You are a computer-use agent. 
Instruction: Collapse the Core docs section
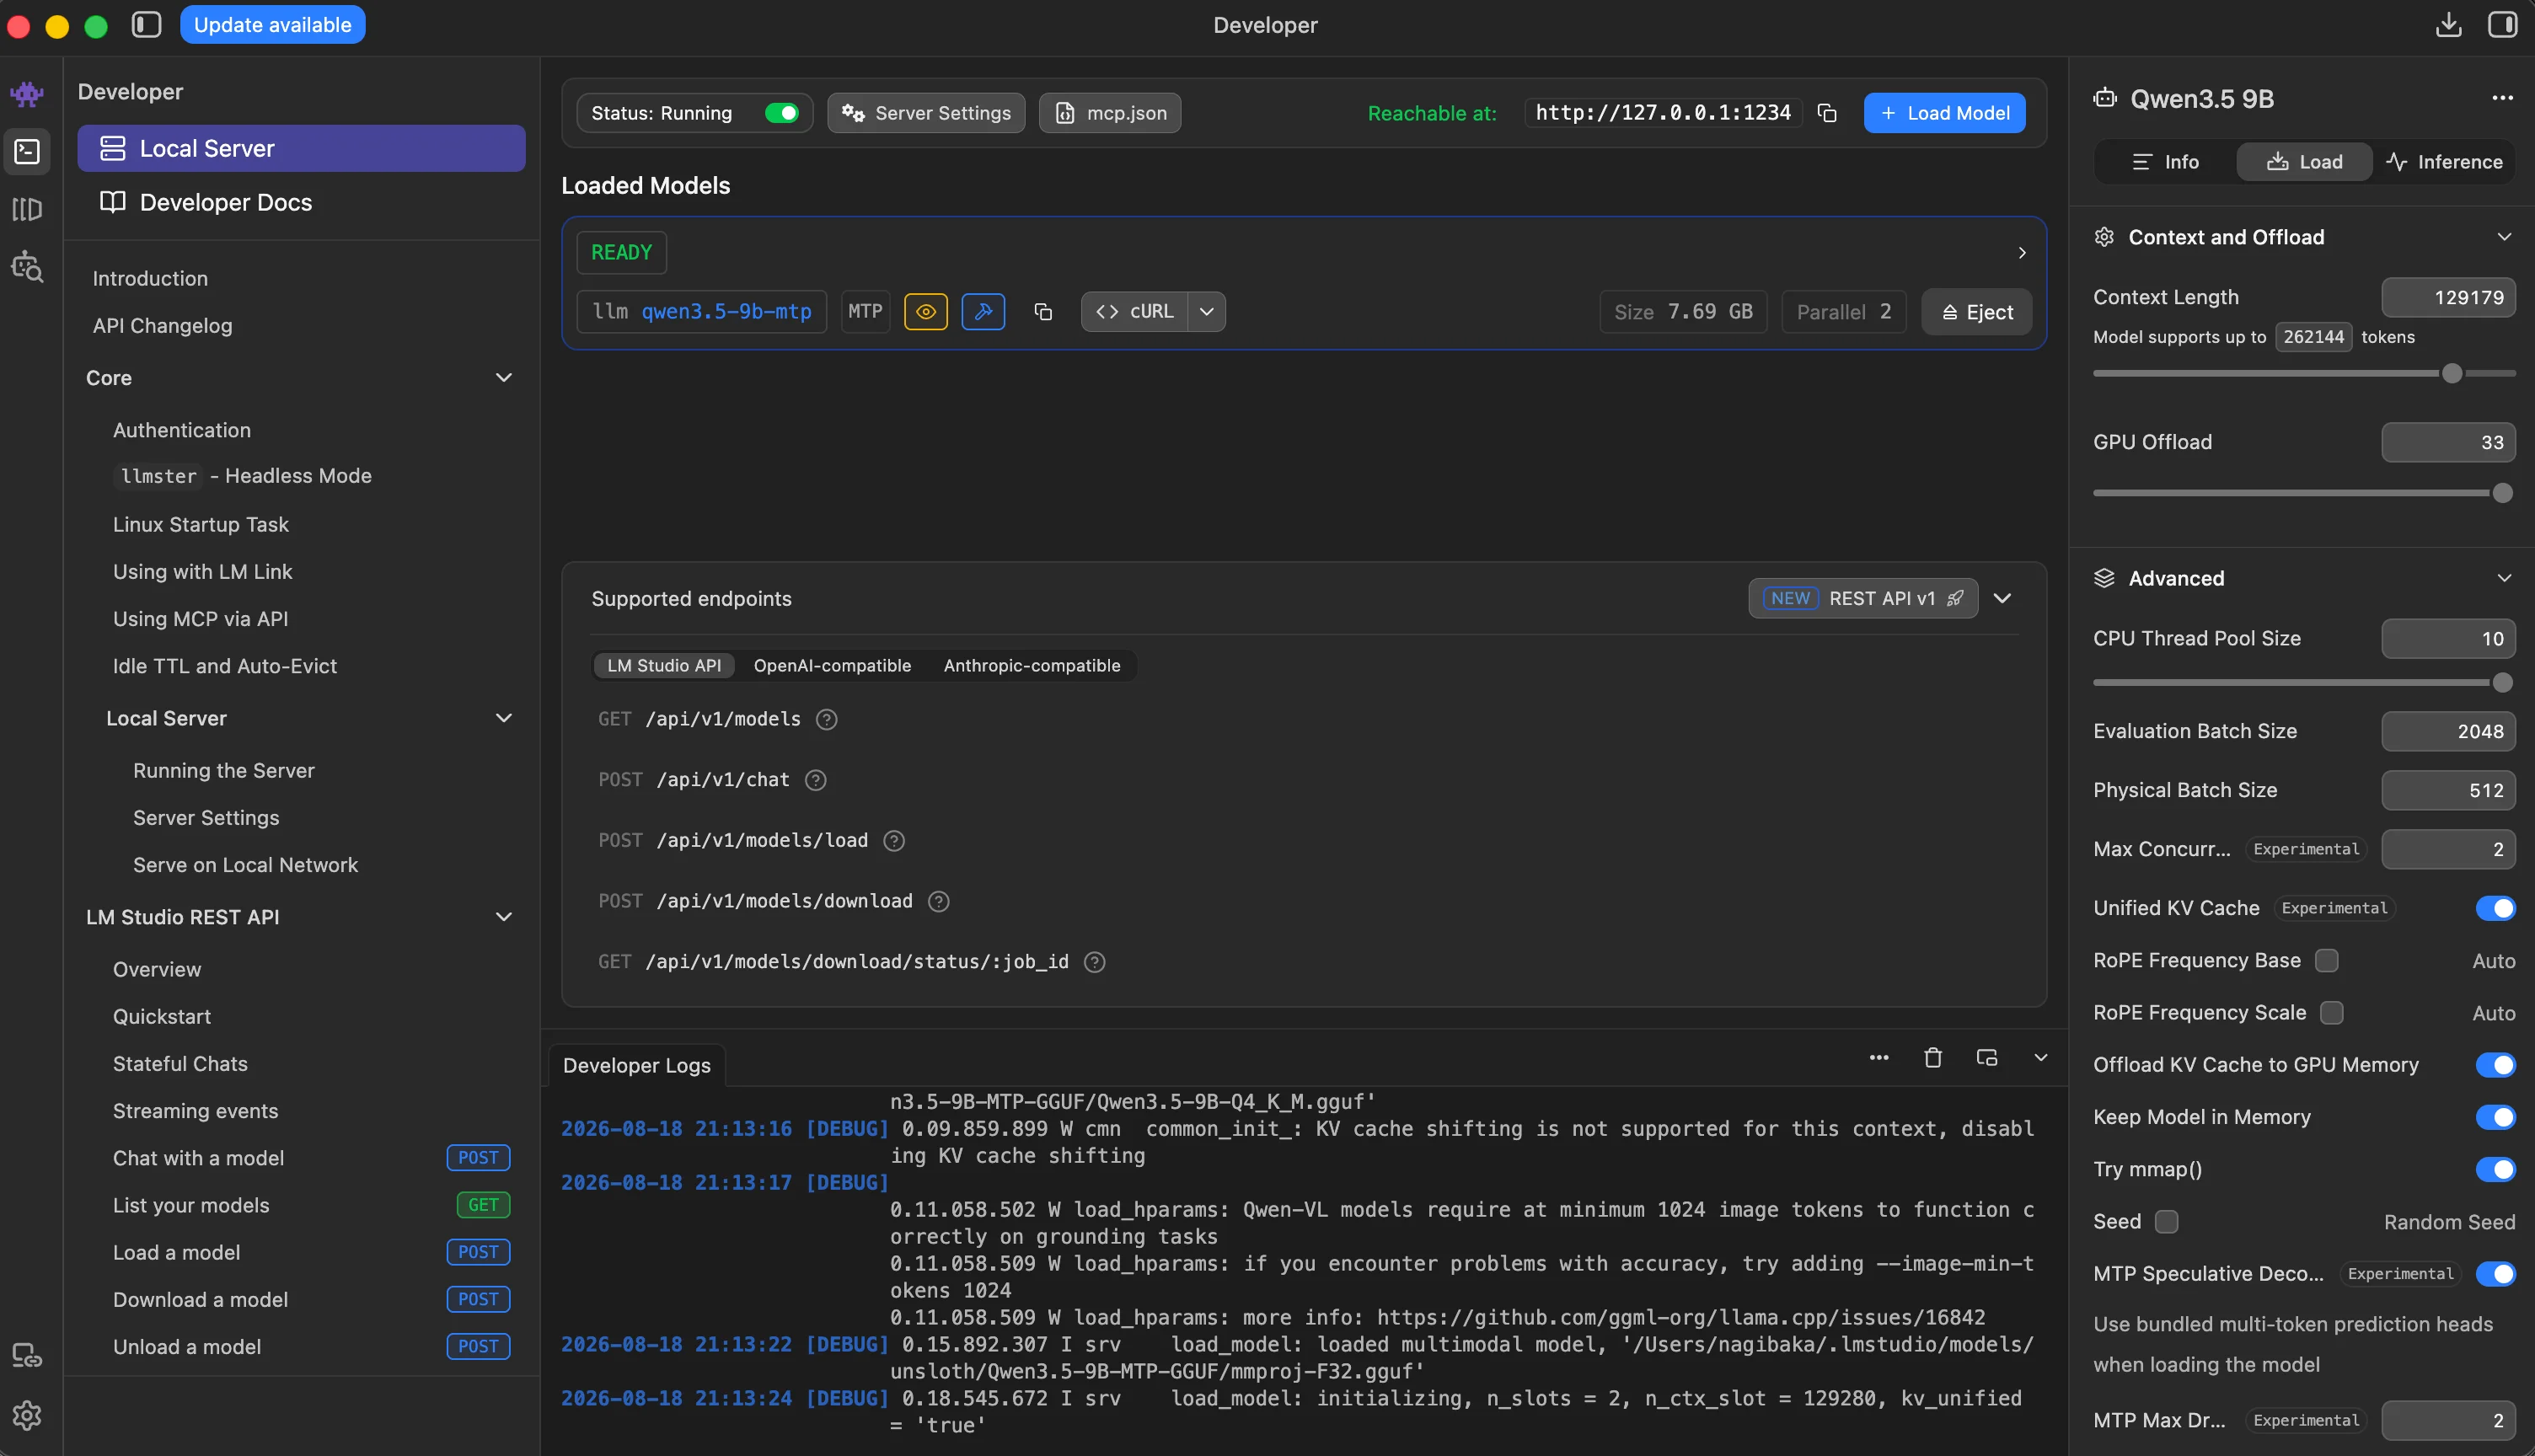pyautogui.click(x=504, y=378)
